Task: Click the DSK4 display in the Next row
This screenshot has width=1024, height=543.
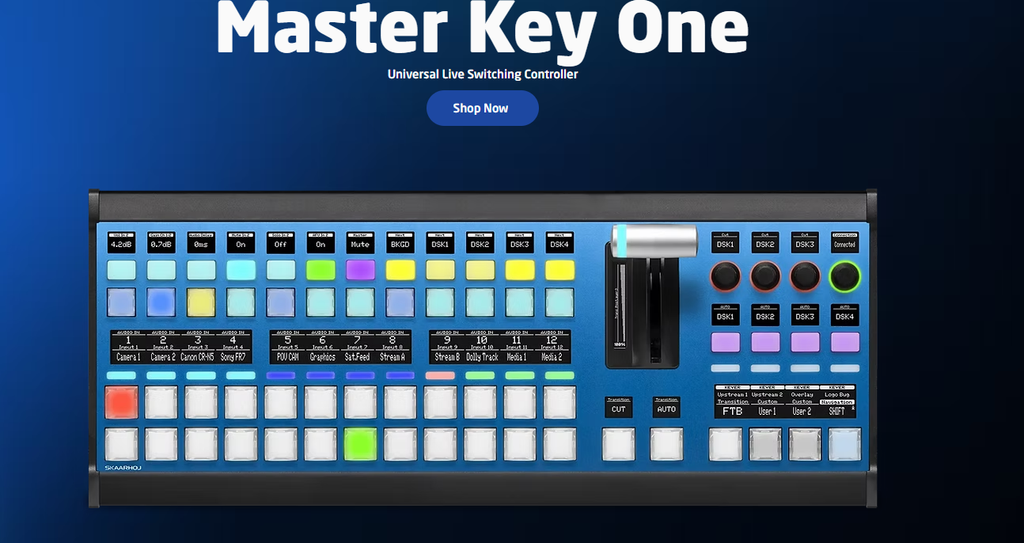Action: tap(560, 244)
